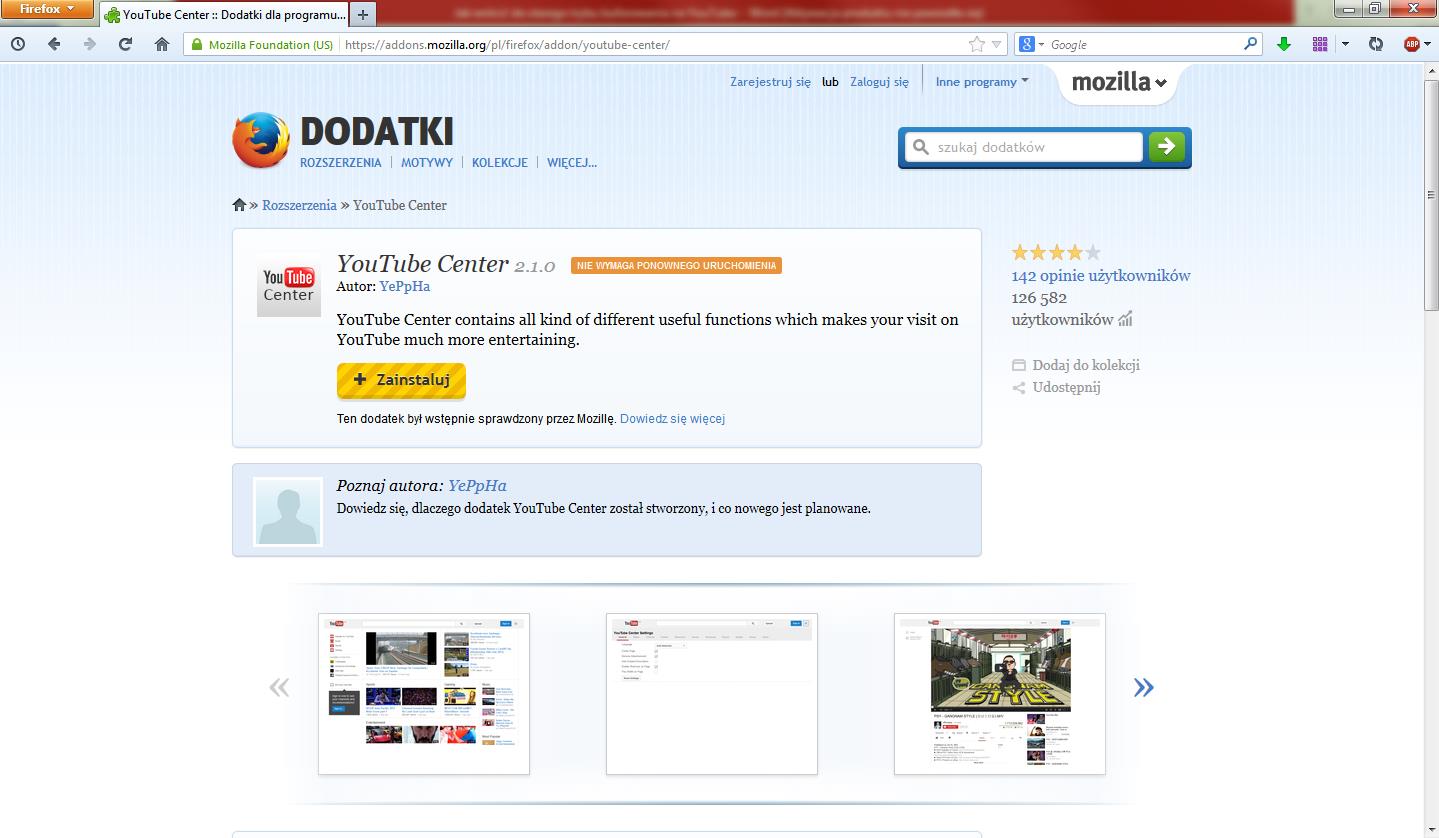Click the DODATKI heading
The height and width of the screenshot is (838, 1439).
click(377, 132)
